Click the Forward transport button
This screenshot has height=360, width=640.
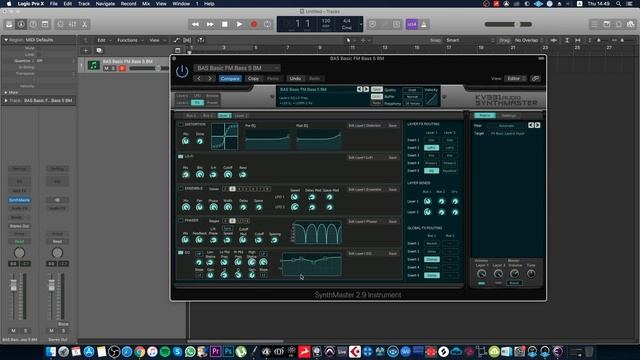[x=210, y=24]
